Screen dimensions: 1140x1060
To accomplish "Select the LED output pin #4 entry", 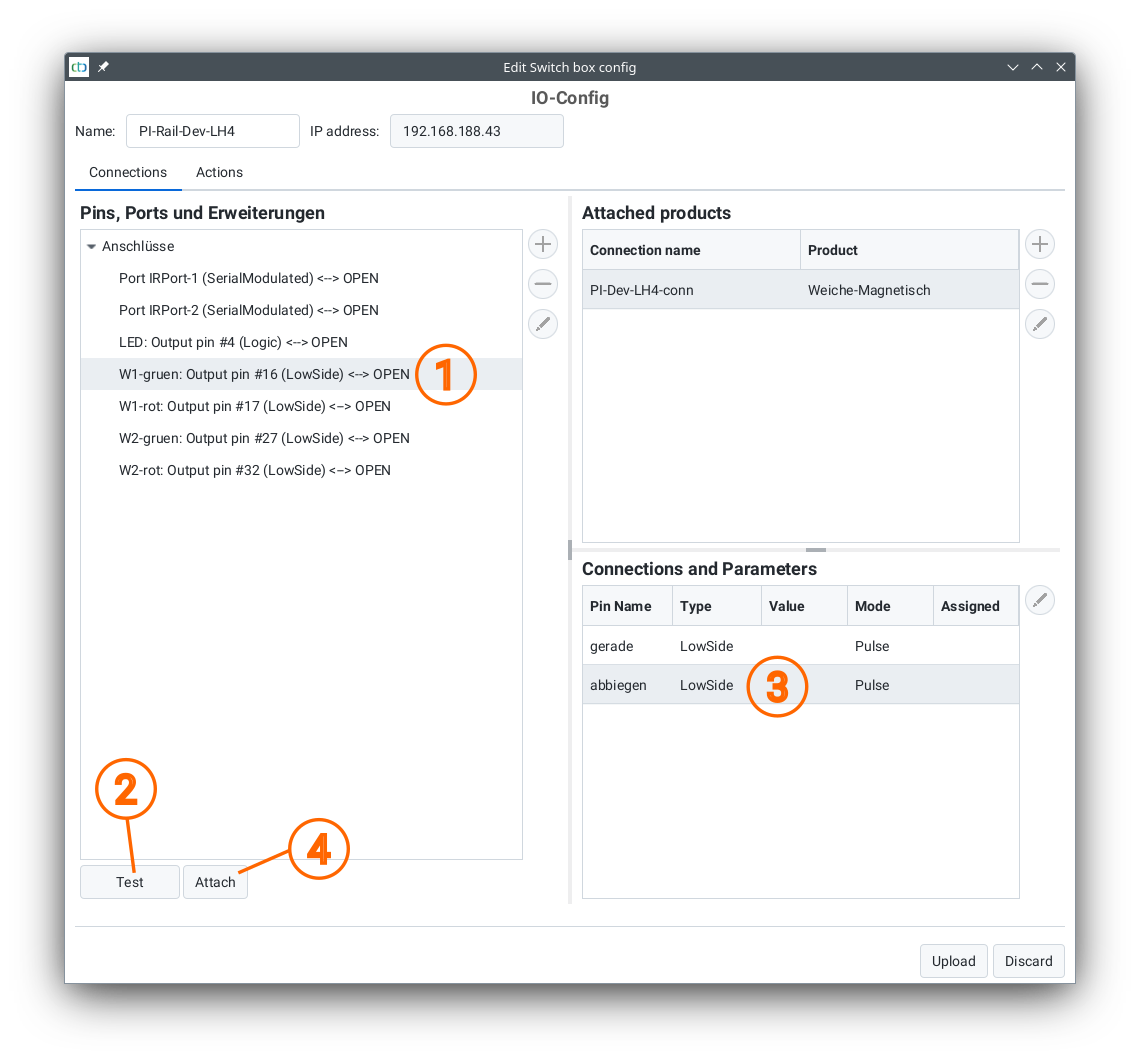I will 233,342.
